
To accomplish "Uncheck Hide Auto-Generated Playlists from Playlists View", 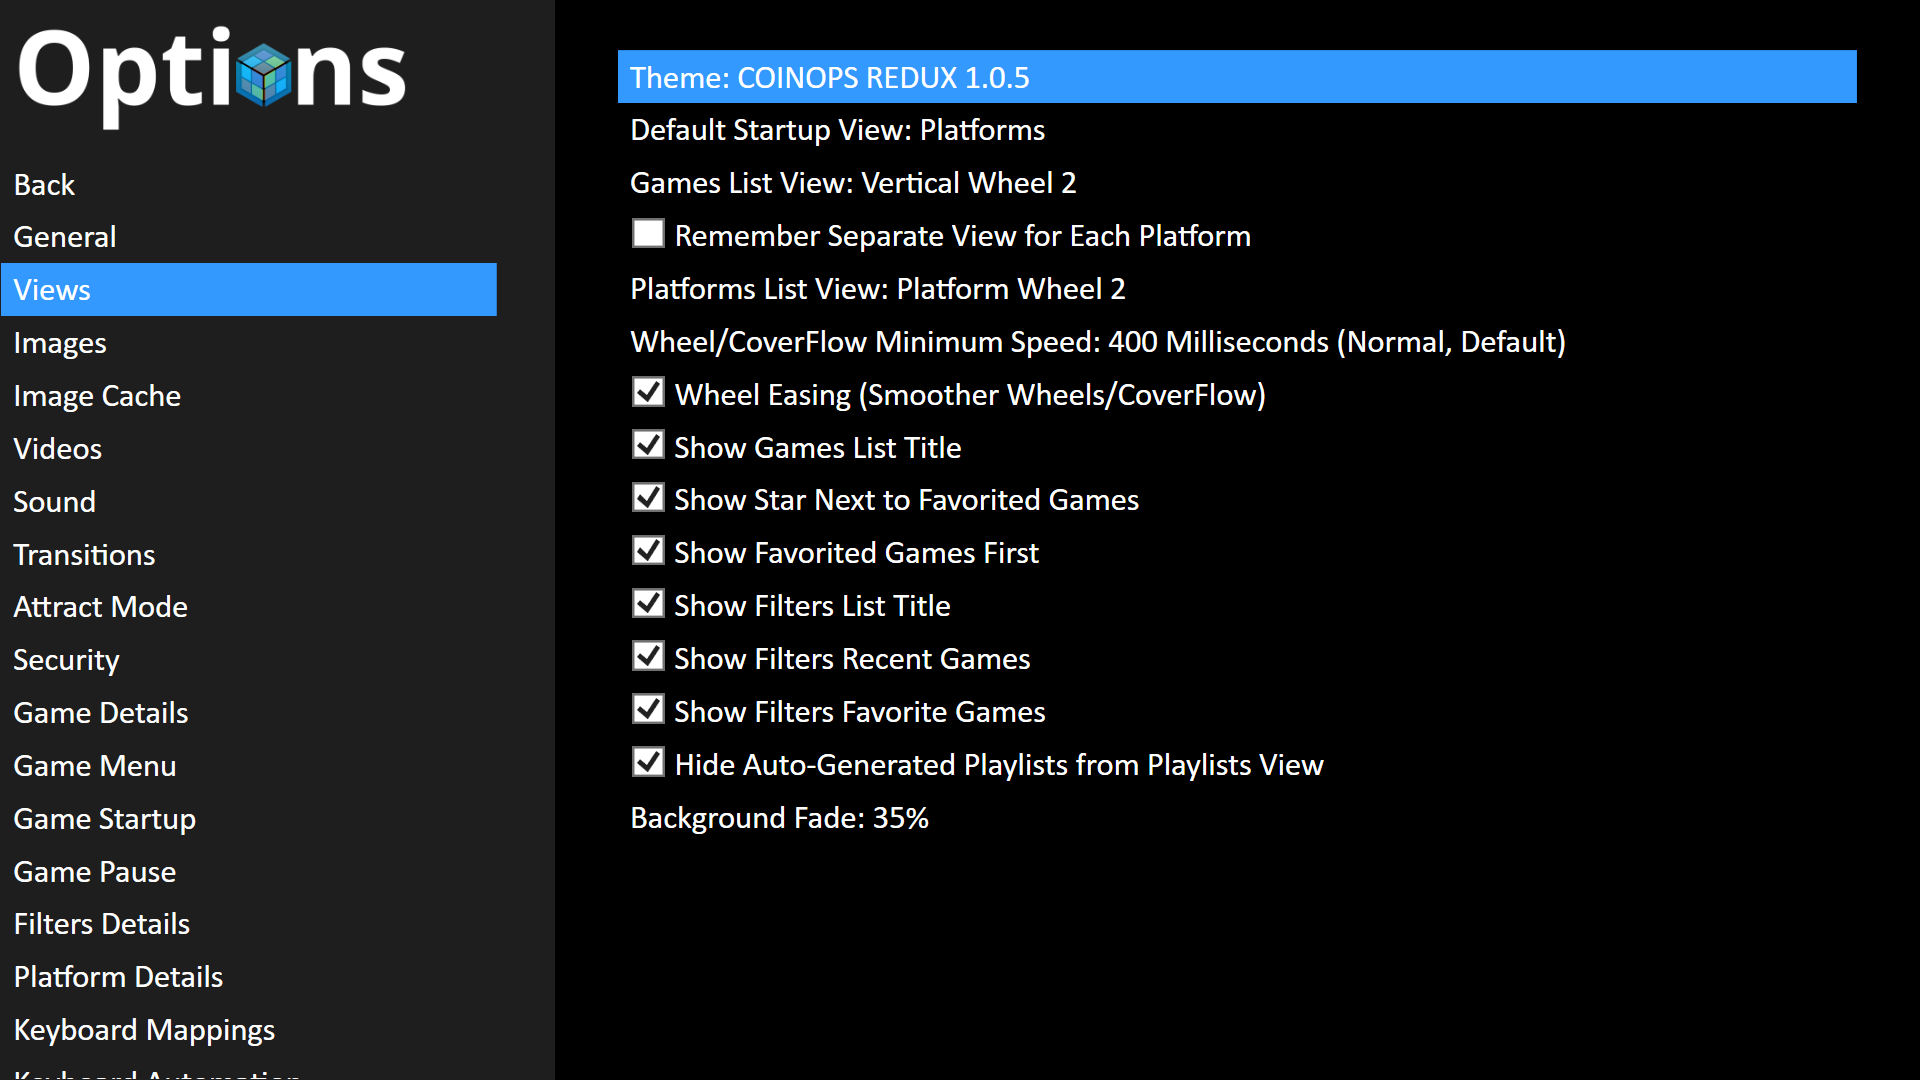I will tap(648, 763).
